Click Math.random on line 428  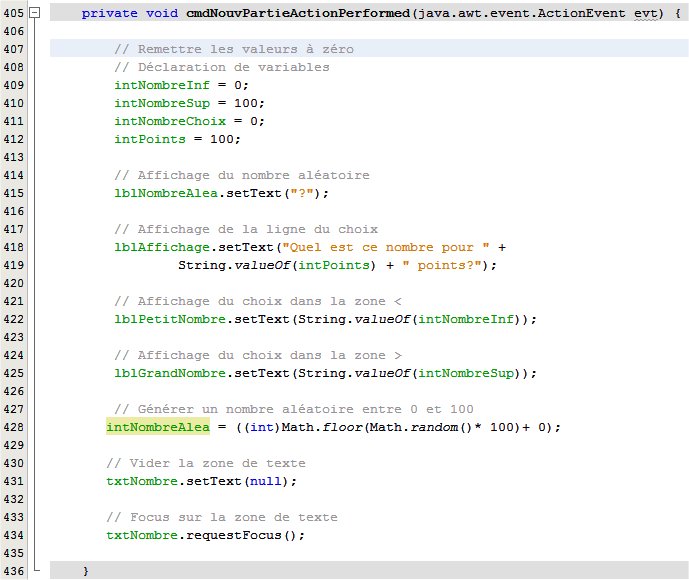coord(413,427)
